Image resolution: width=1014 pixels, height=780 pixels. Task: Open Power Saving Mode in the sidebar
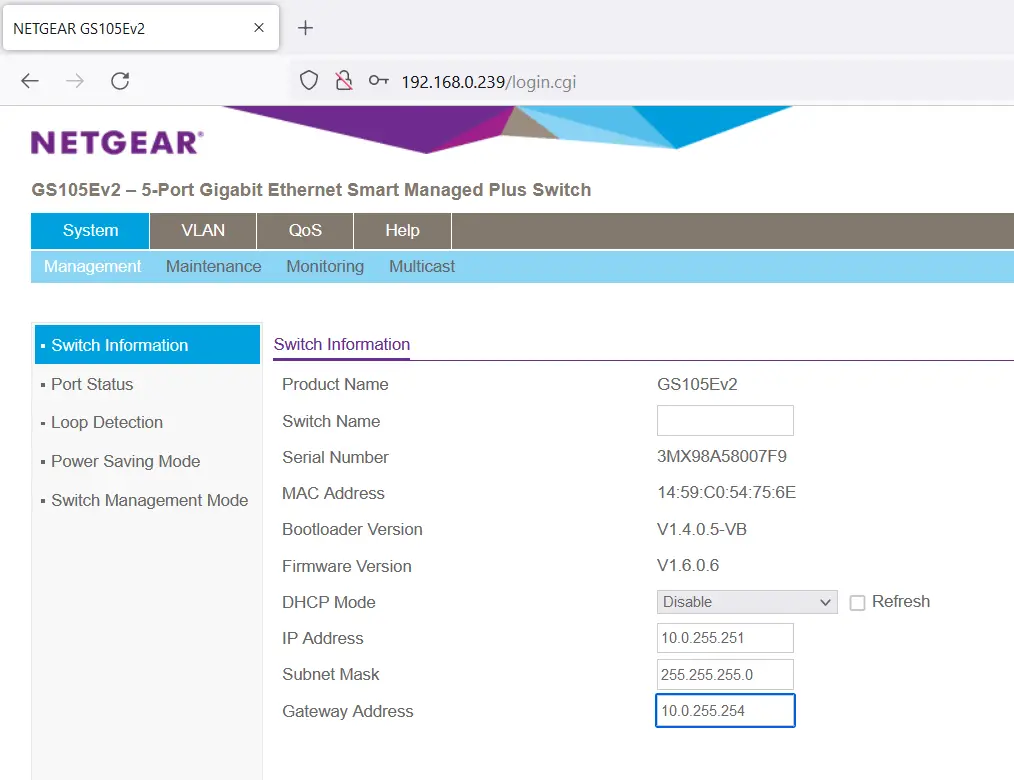[125, 461]
